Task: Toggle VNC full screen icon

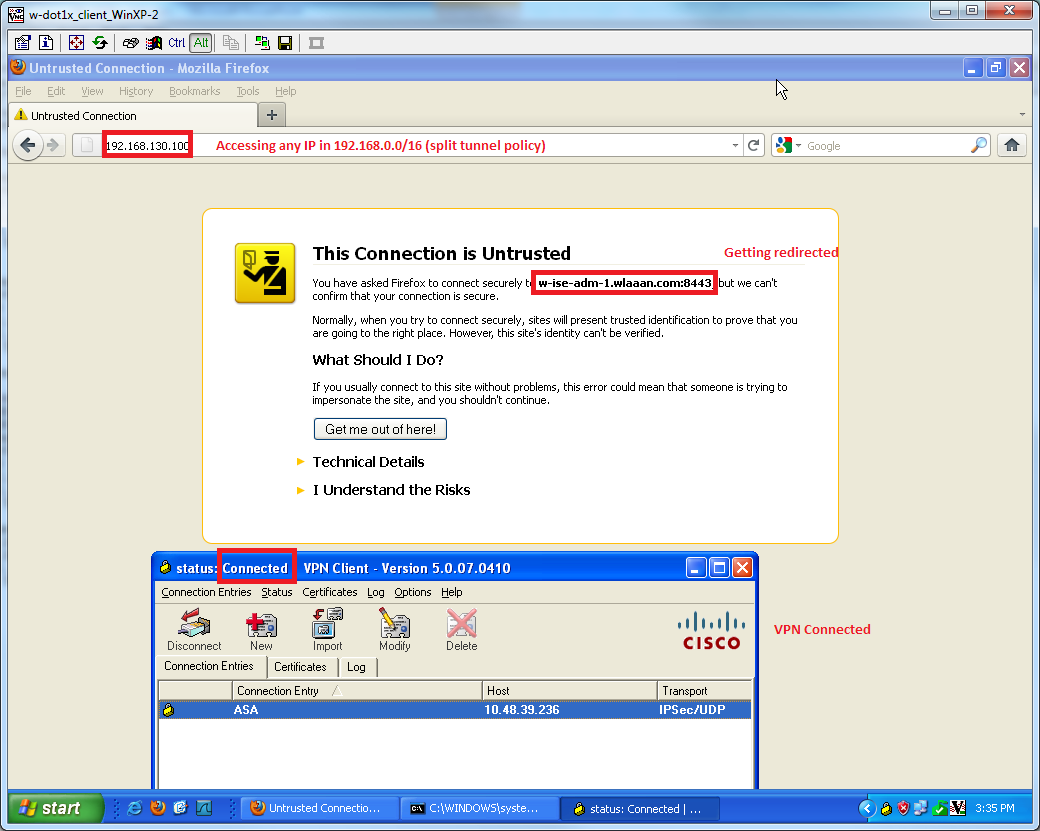Action: pyautogui.click(x=76, y=43)
